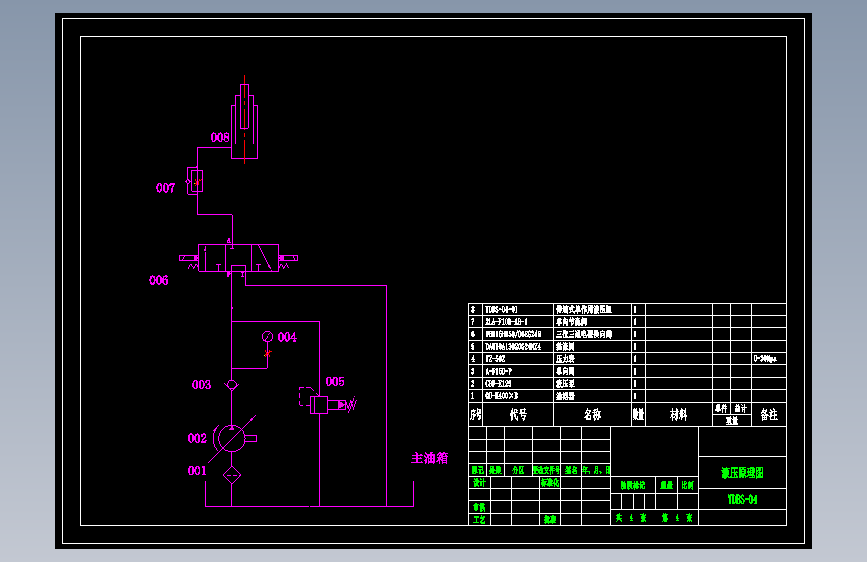This screenshot has height=562, width=867.
Task: Select the '备注' column header
Action: (x=769, y=414)
